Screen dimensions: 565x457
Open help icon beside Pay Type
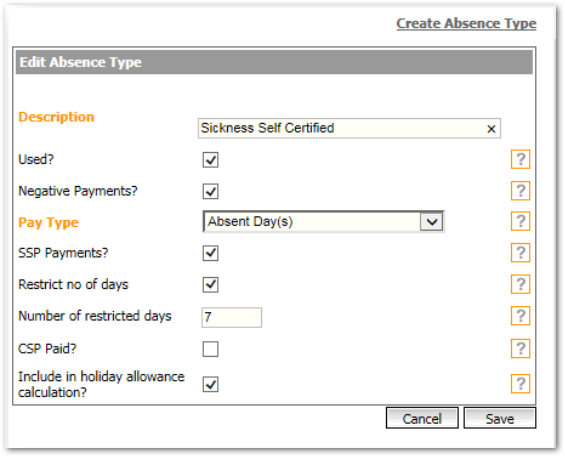click(x=520, y=221)
